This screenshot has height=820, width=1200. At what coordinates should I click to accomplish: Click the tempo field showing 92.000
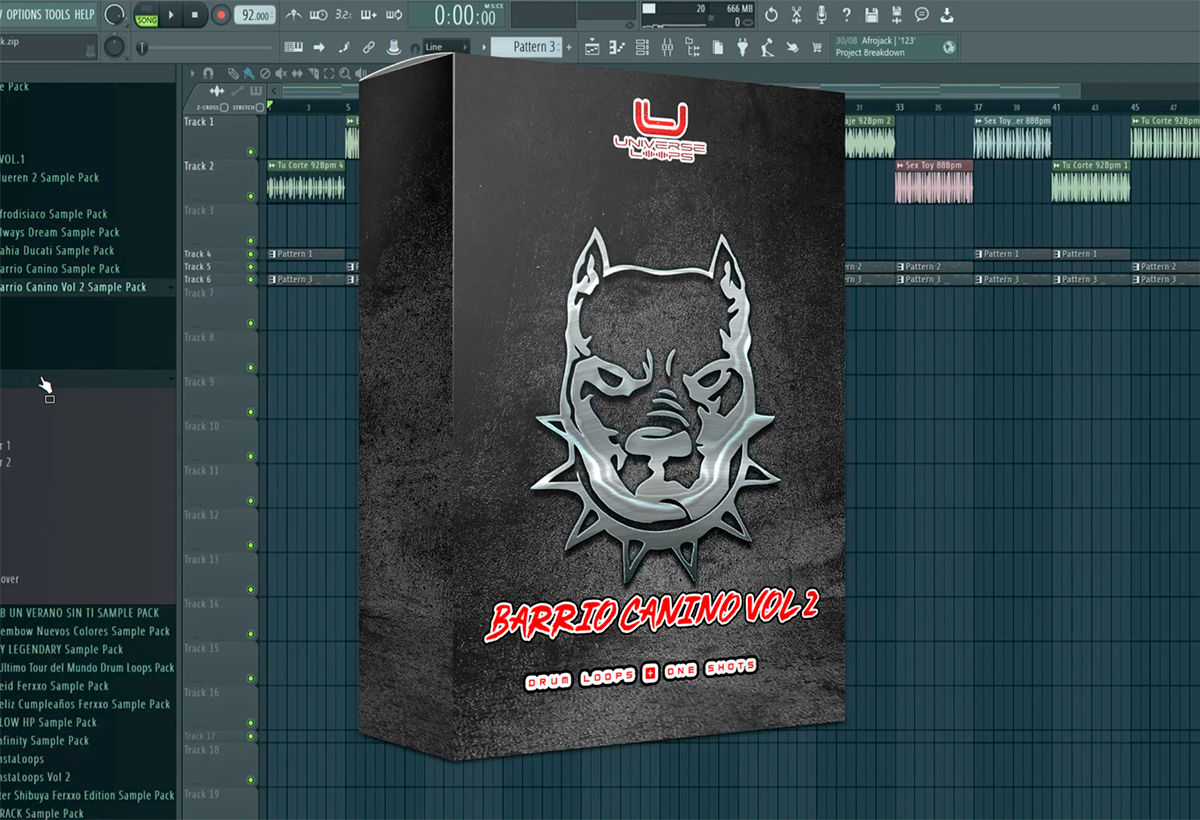(x=255, y=16)
